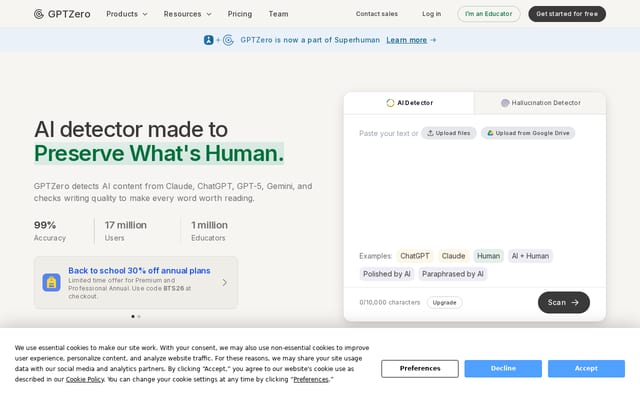Screen dimensions: 640x400
Task: Click the promo card chevron arrow
Action: (224, 282)
